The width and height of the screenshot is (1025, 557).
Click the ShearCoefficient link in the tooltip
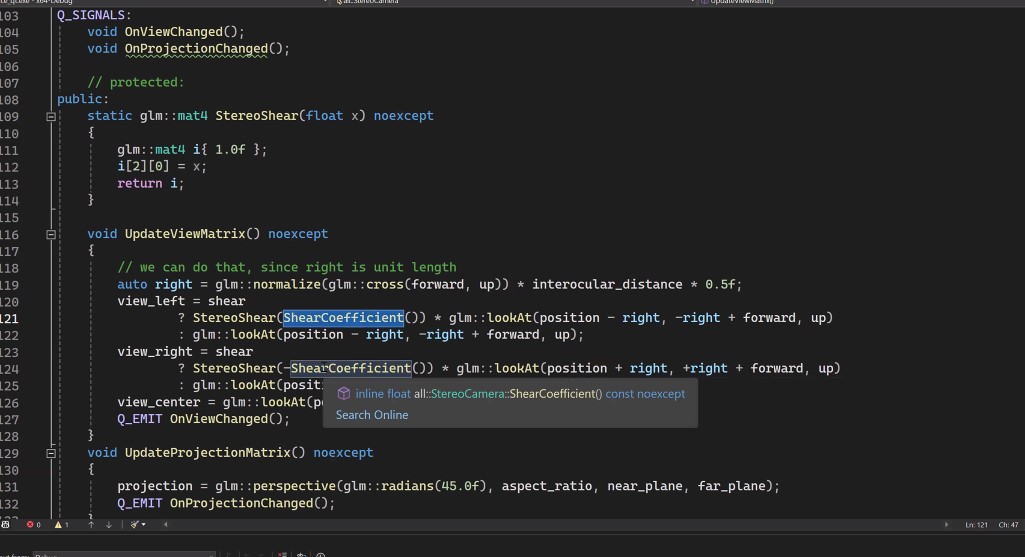[x=552, y=394]
